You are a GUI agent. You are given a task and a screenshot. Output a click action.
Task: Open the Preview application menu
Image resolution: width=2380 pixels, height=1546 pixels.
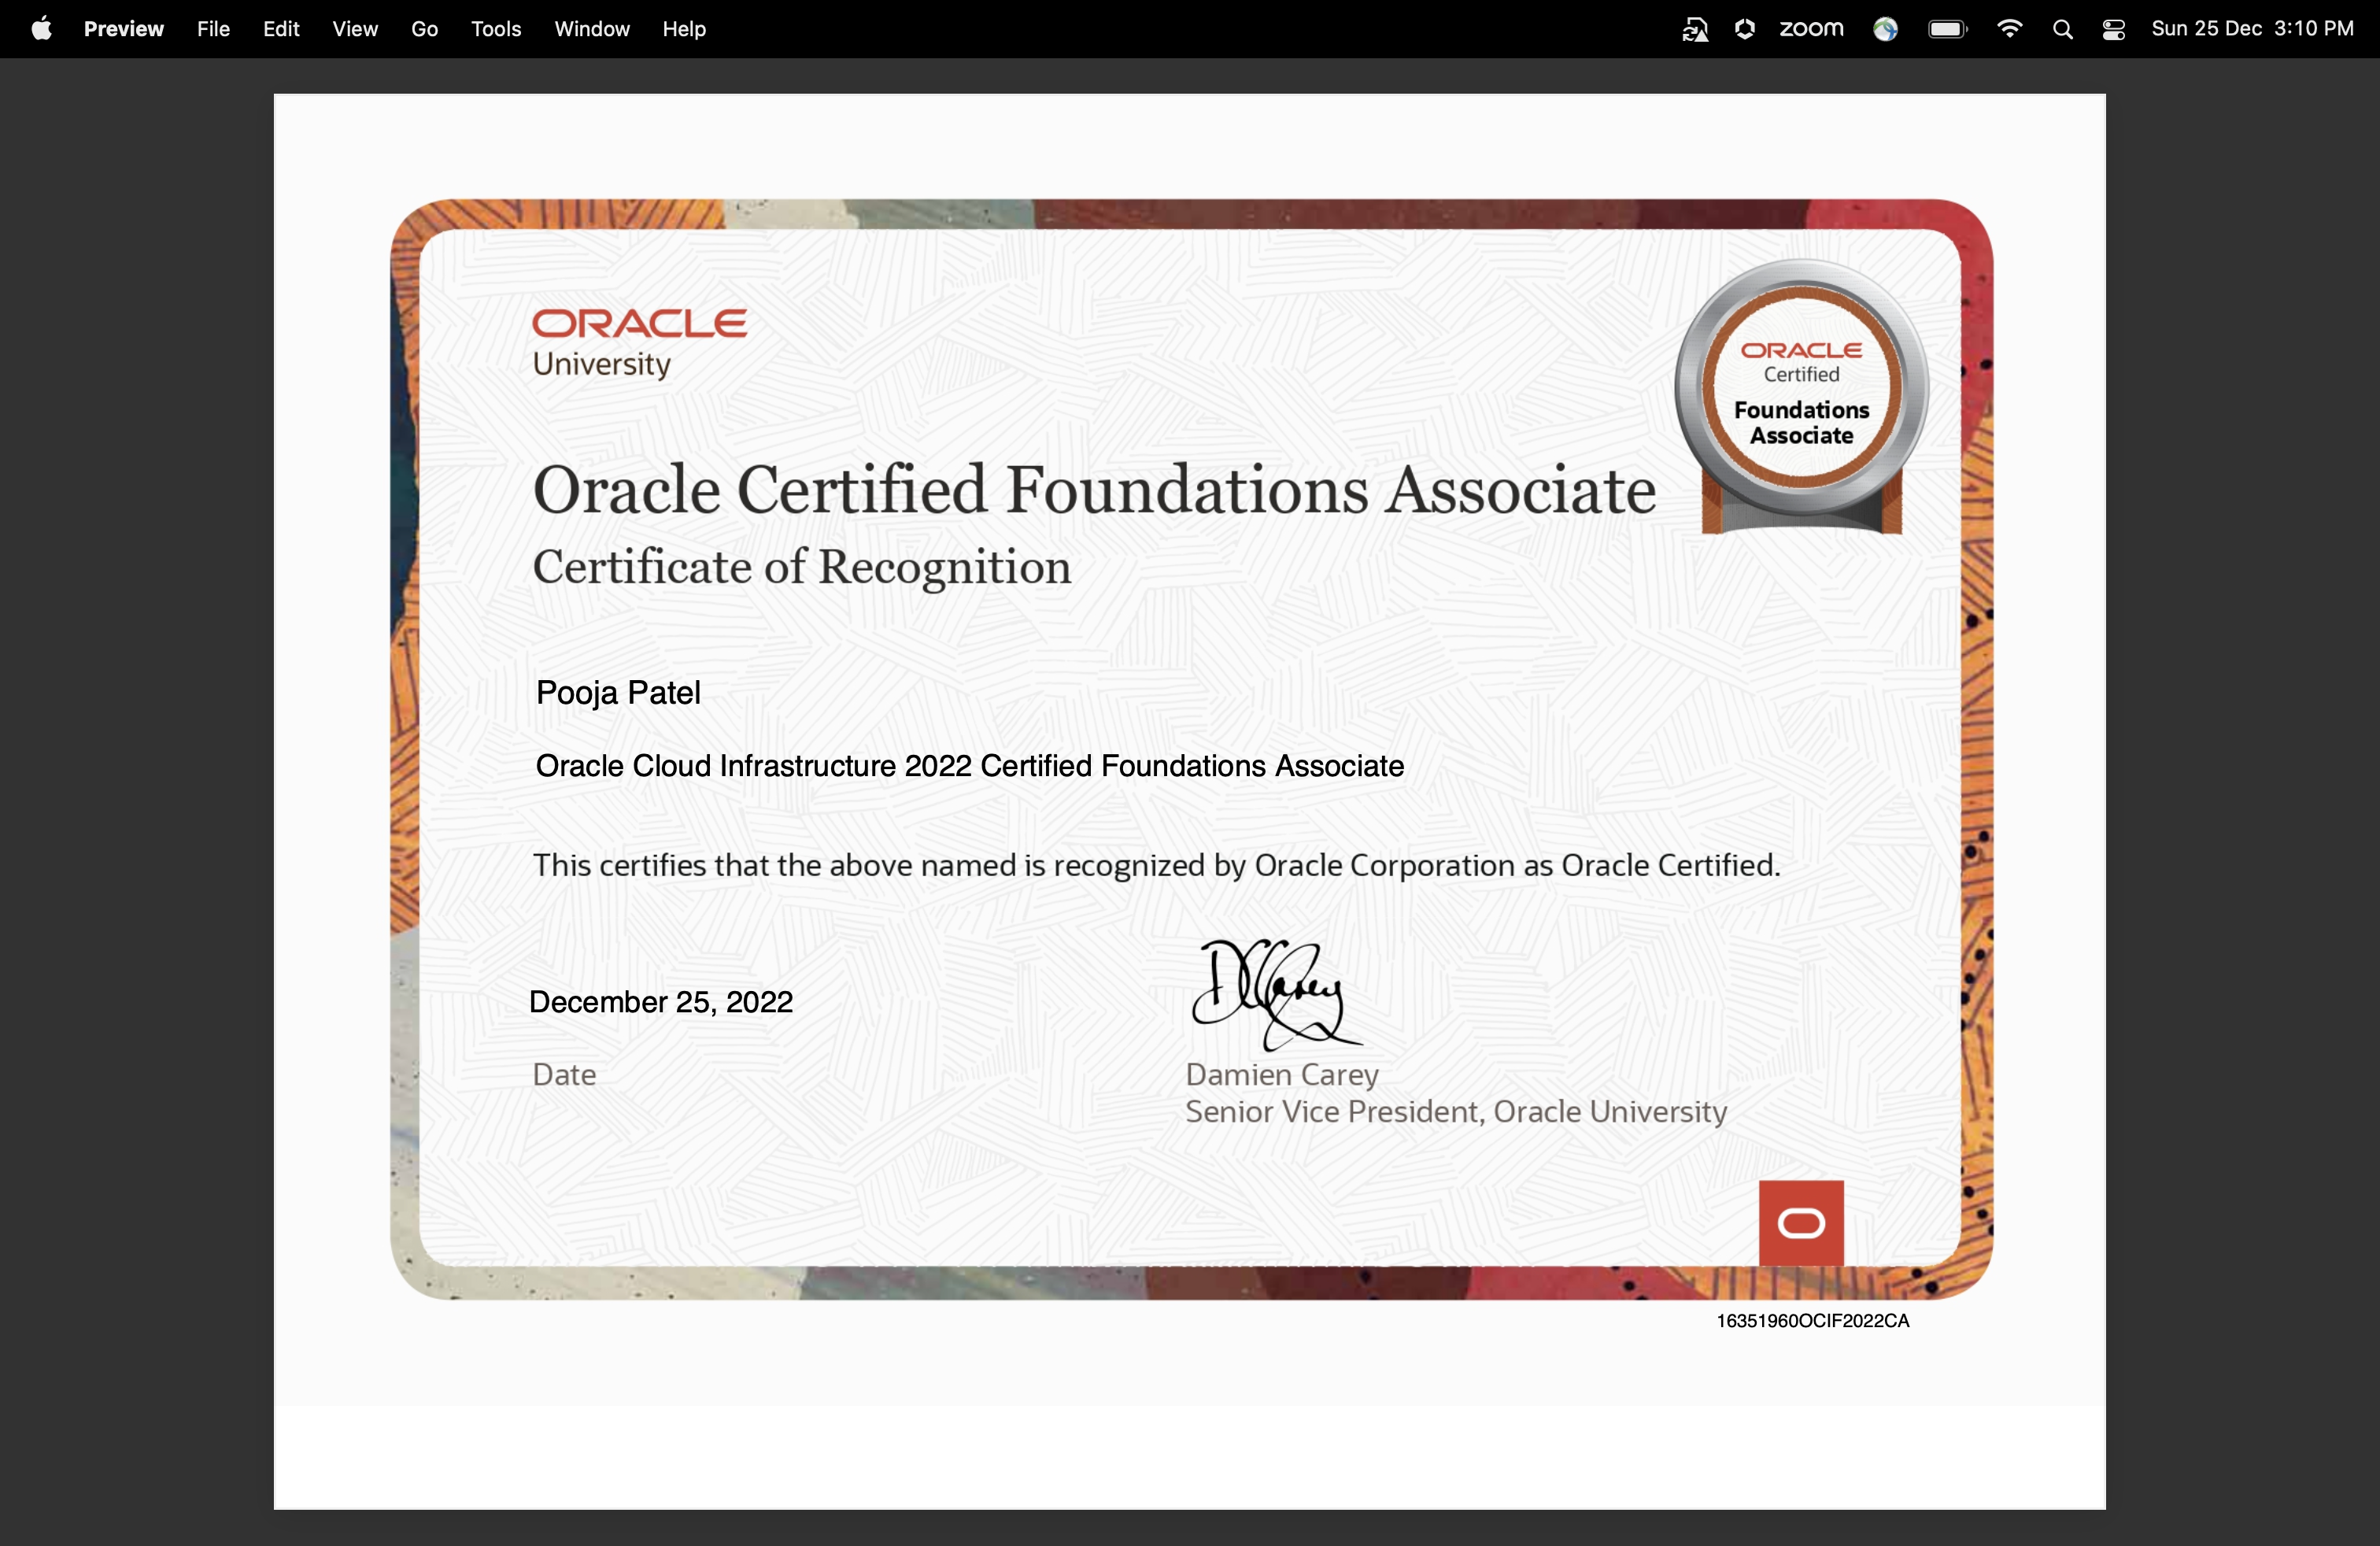click(124, 29)
